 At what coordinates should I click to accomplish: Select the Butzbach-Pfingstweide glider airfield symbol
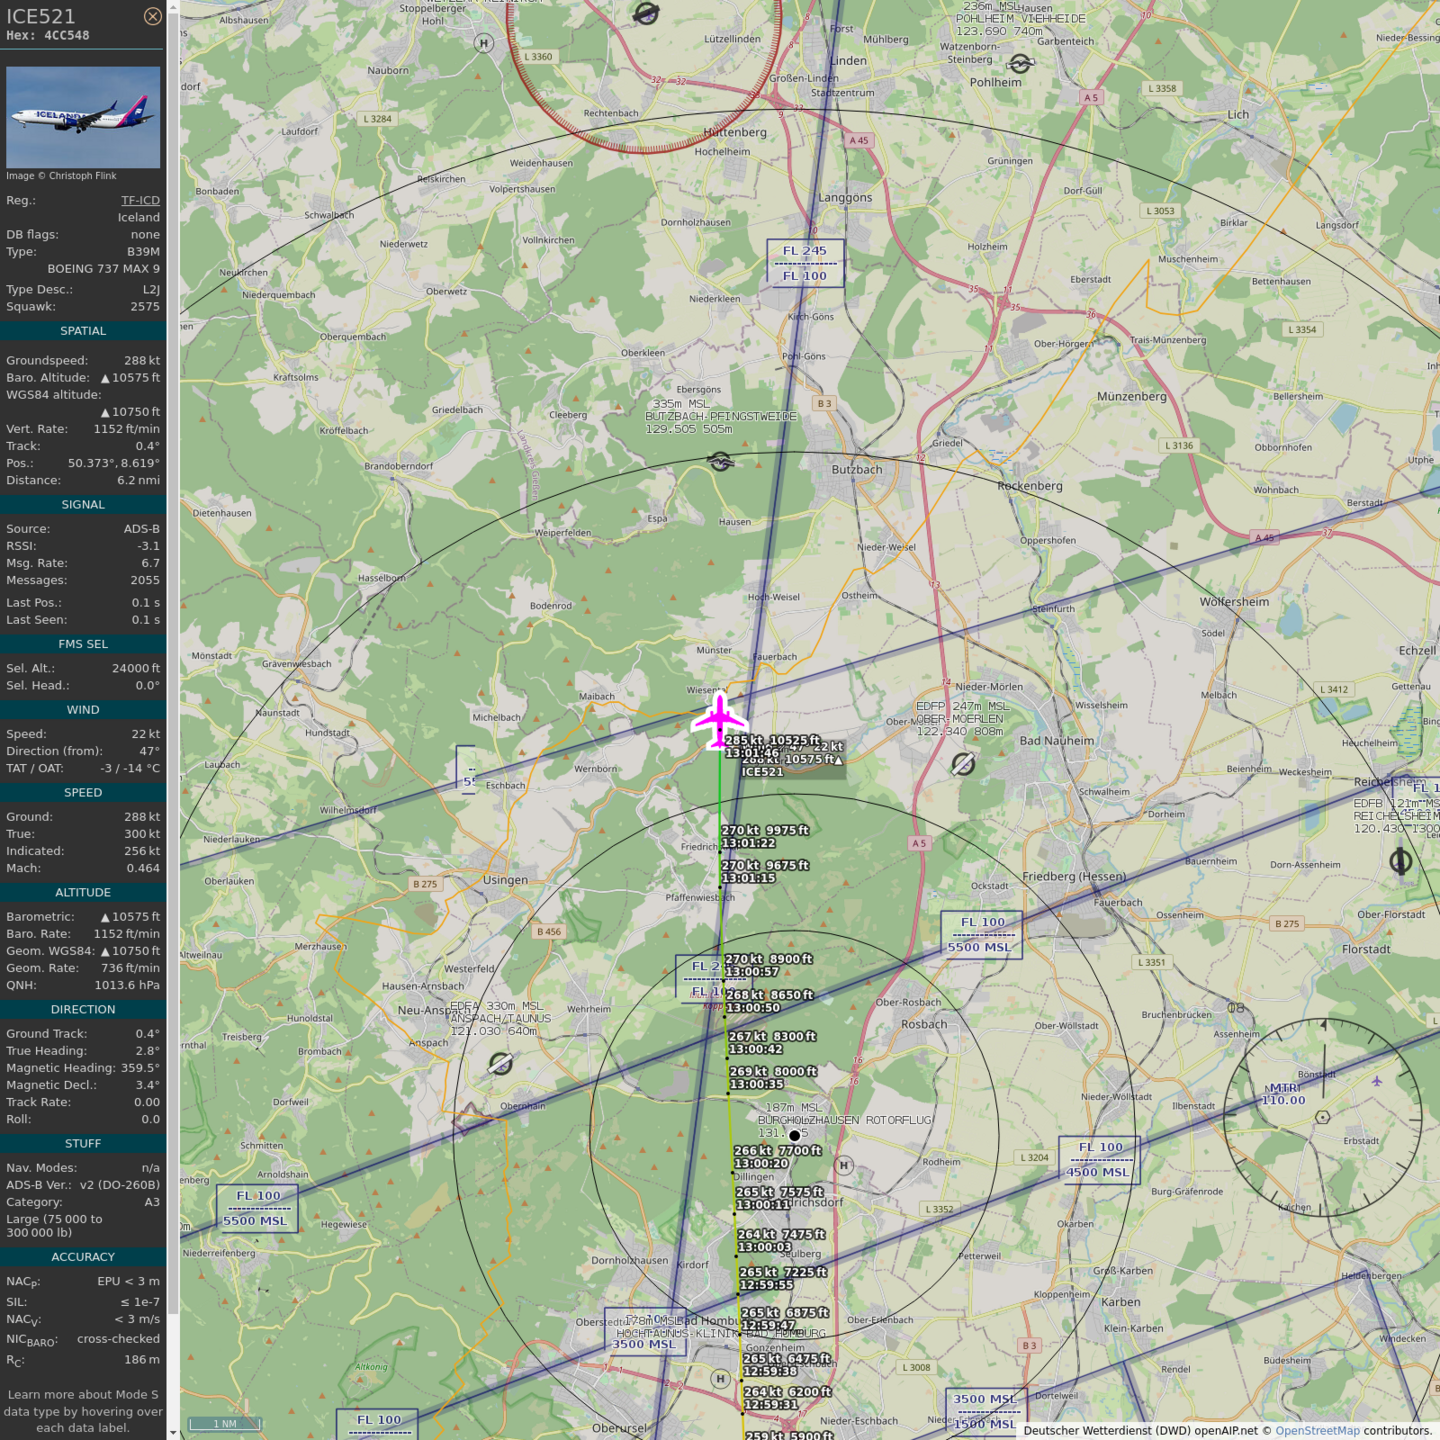(720, 461)
